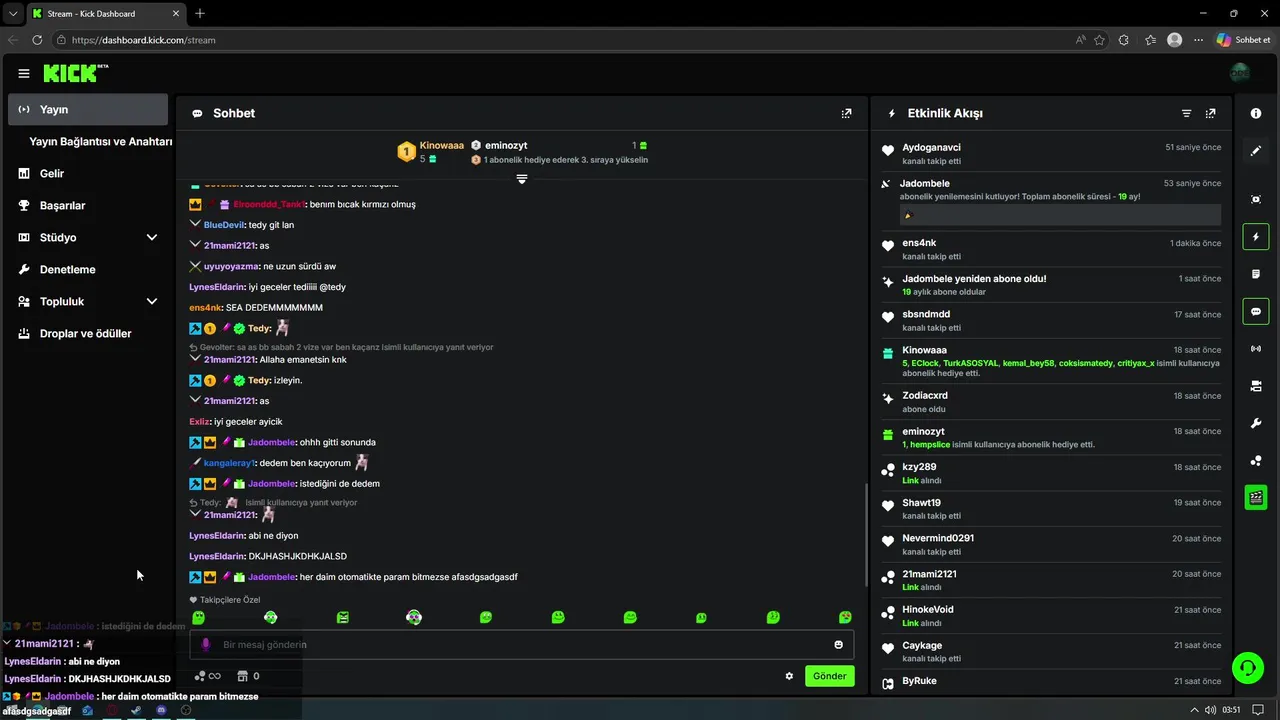Pop out the Sohbet chat panel
The width and height of the screenshot is (1280, 720).
coord(847,114)
